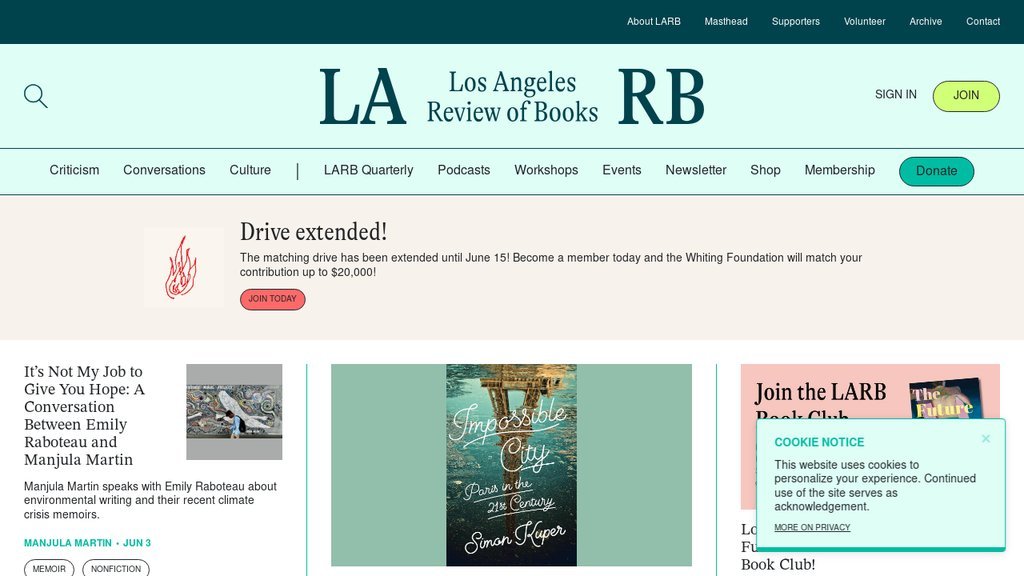Image resolution: width=1024 pixels, height=576 pixels.
Task: Click SIGN IN
Action: pos(895,95)
